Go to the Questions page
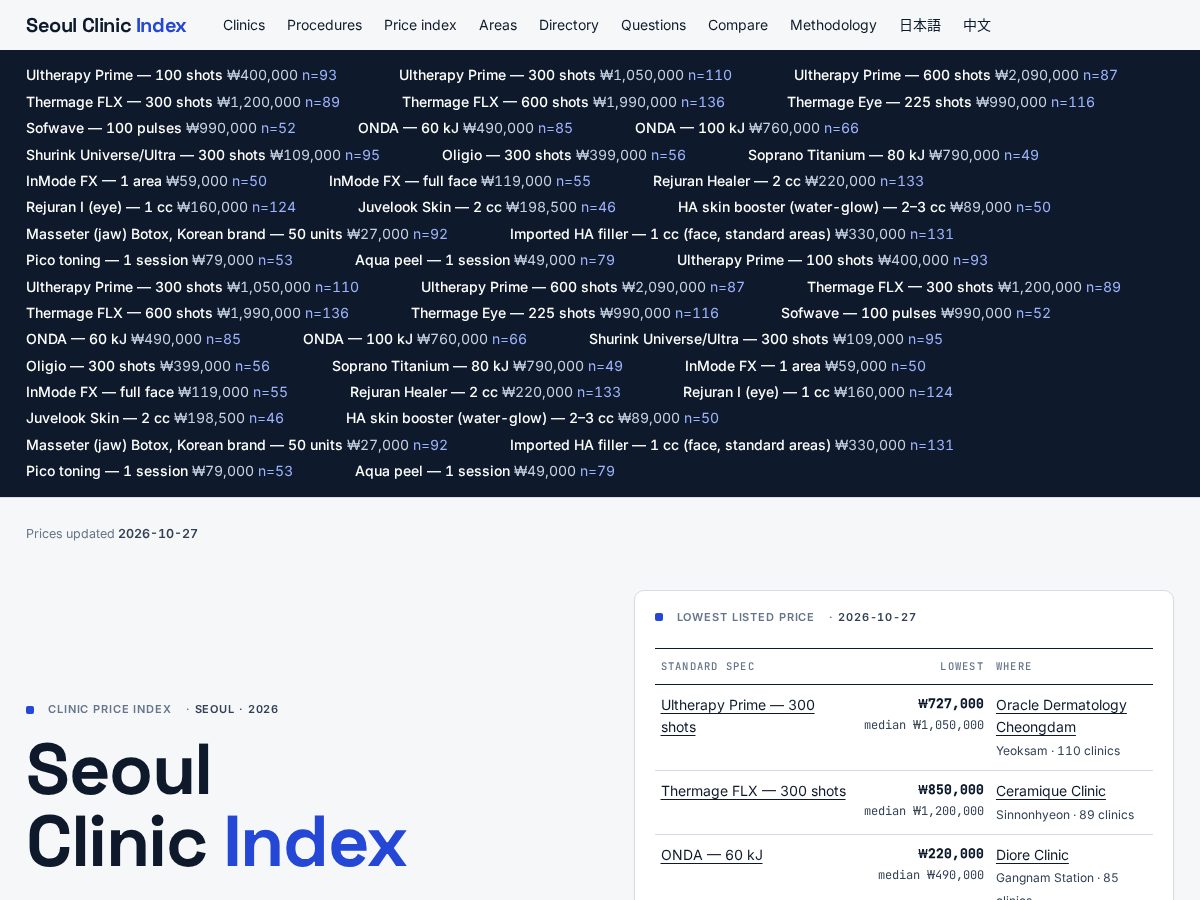The height and width of the screenshot is (900, 1200). click(653, 25)
